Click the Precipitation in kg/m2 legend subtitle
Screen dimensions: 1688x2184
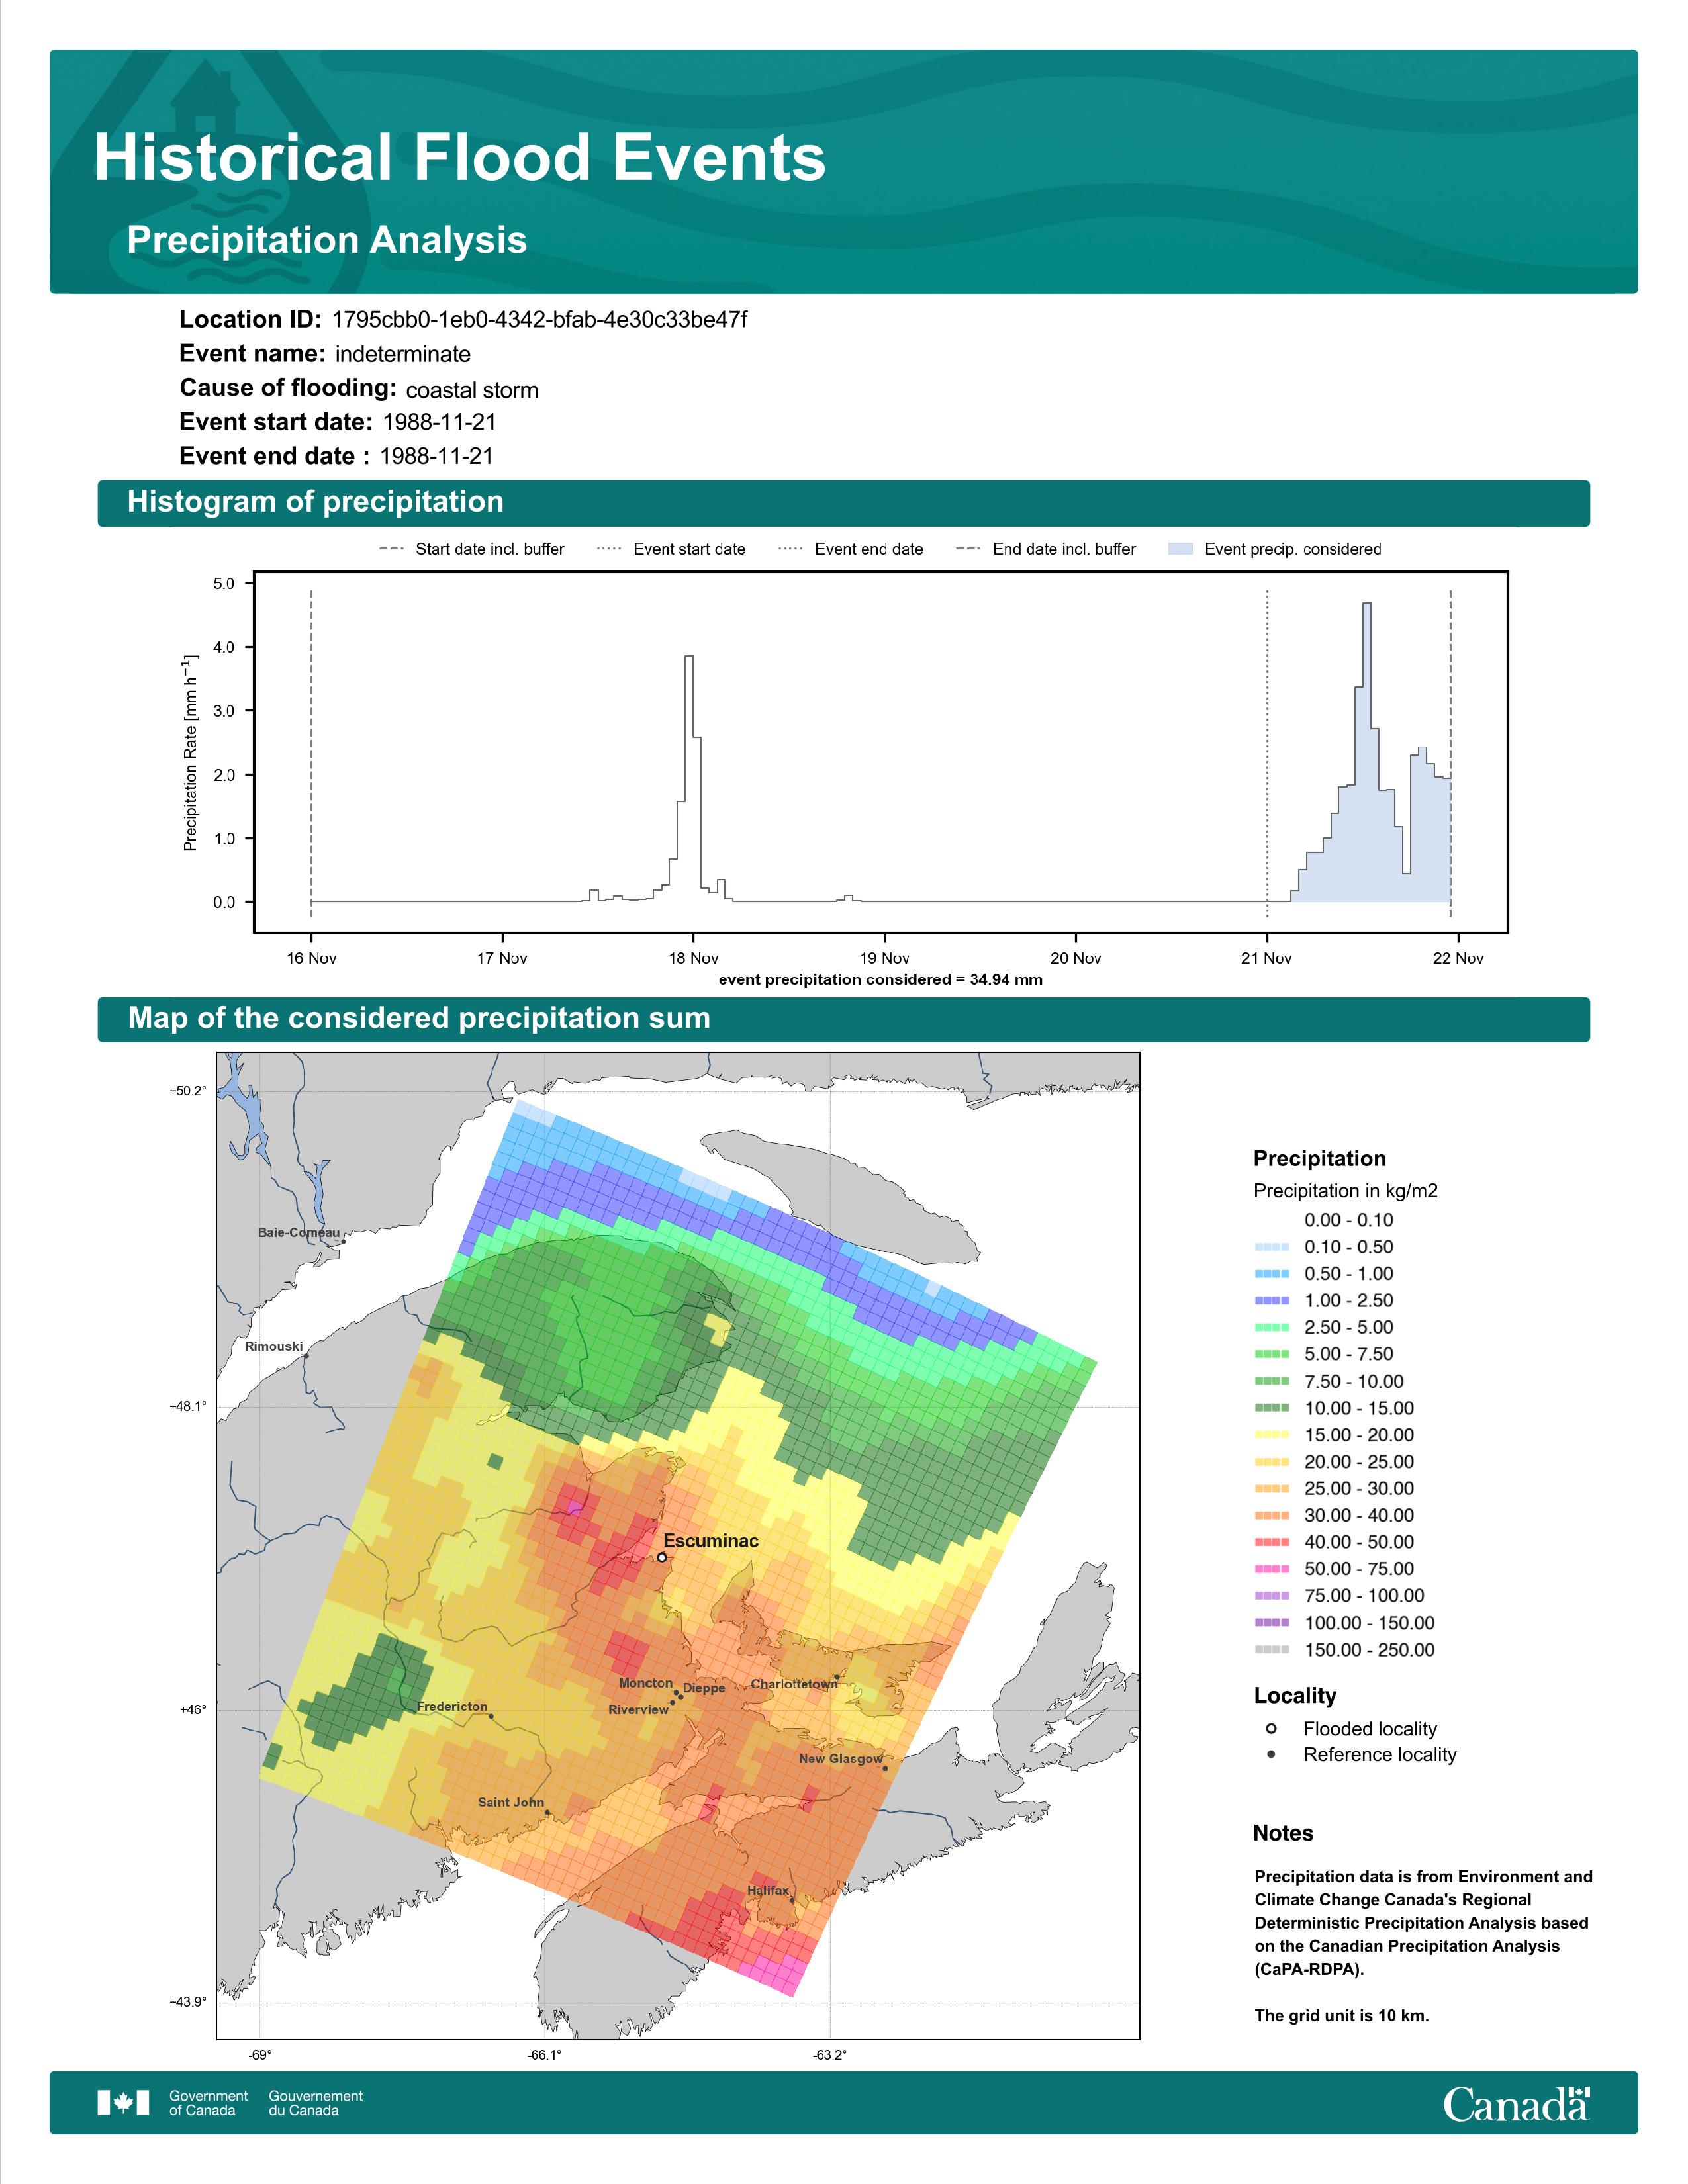click(1345, 1190)
